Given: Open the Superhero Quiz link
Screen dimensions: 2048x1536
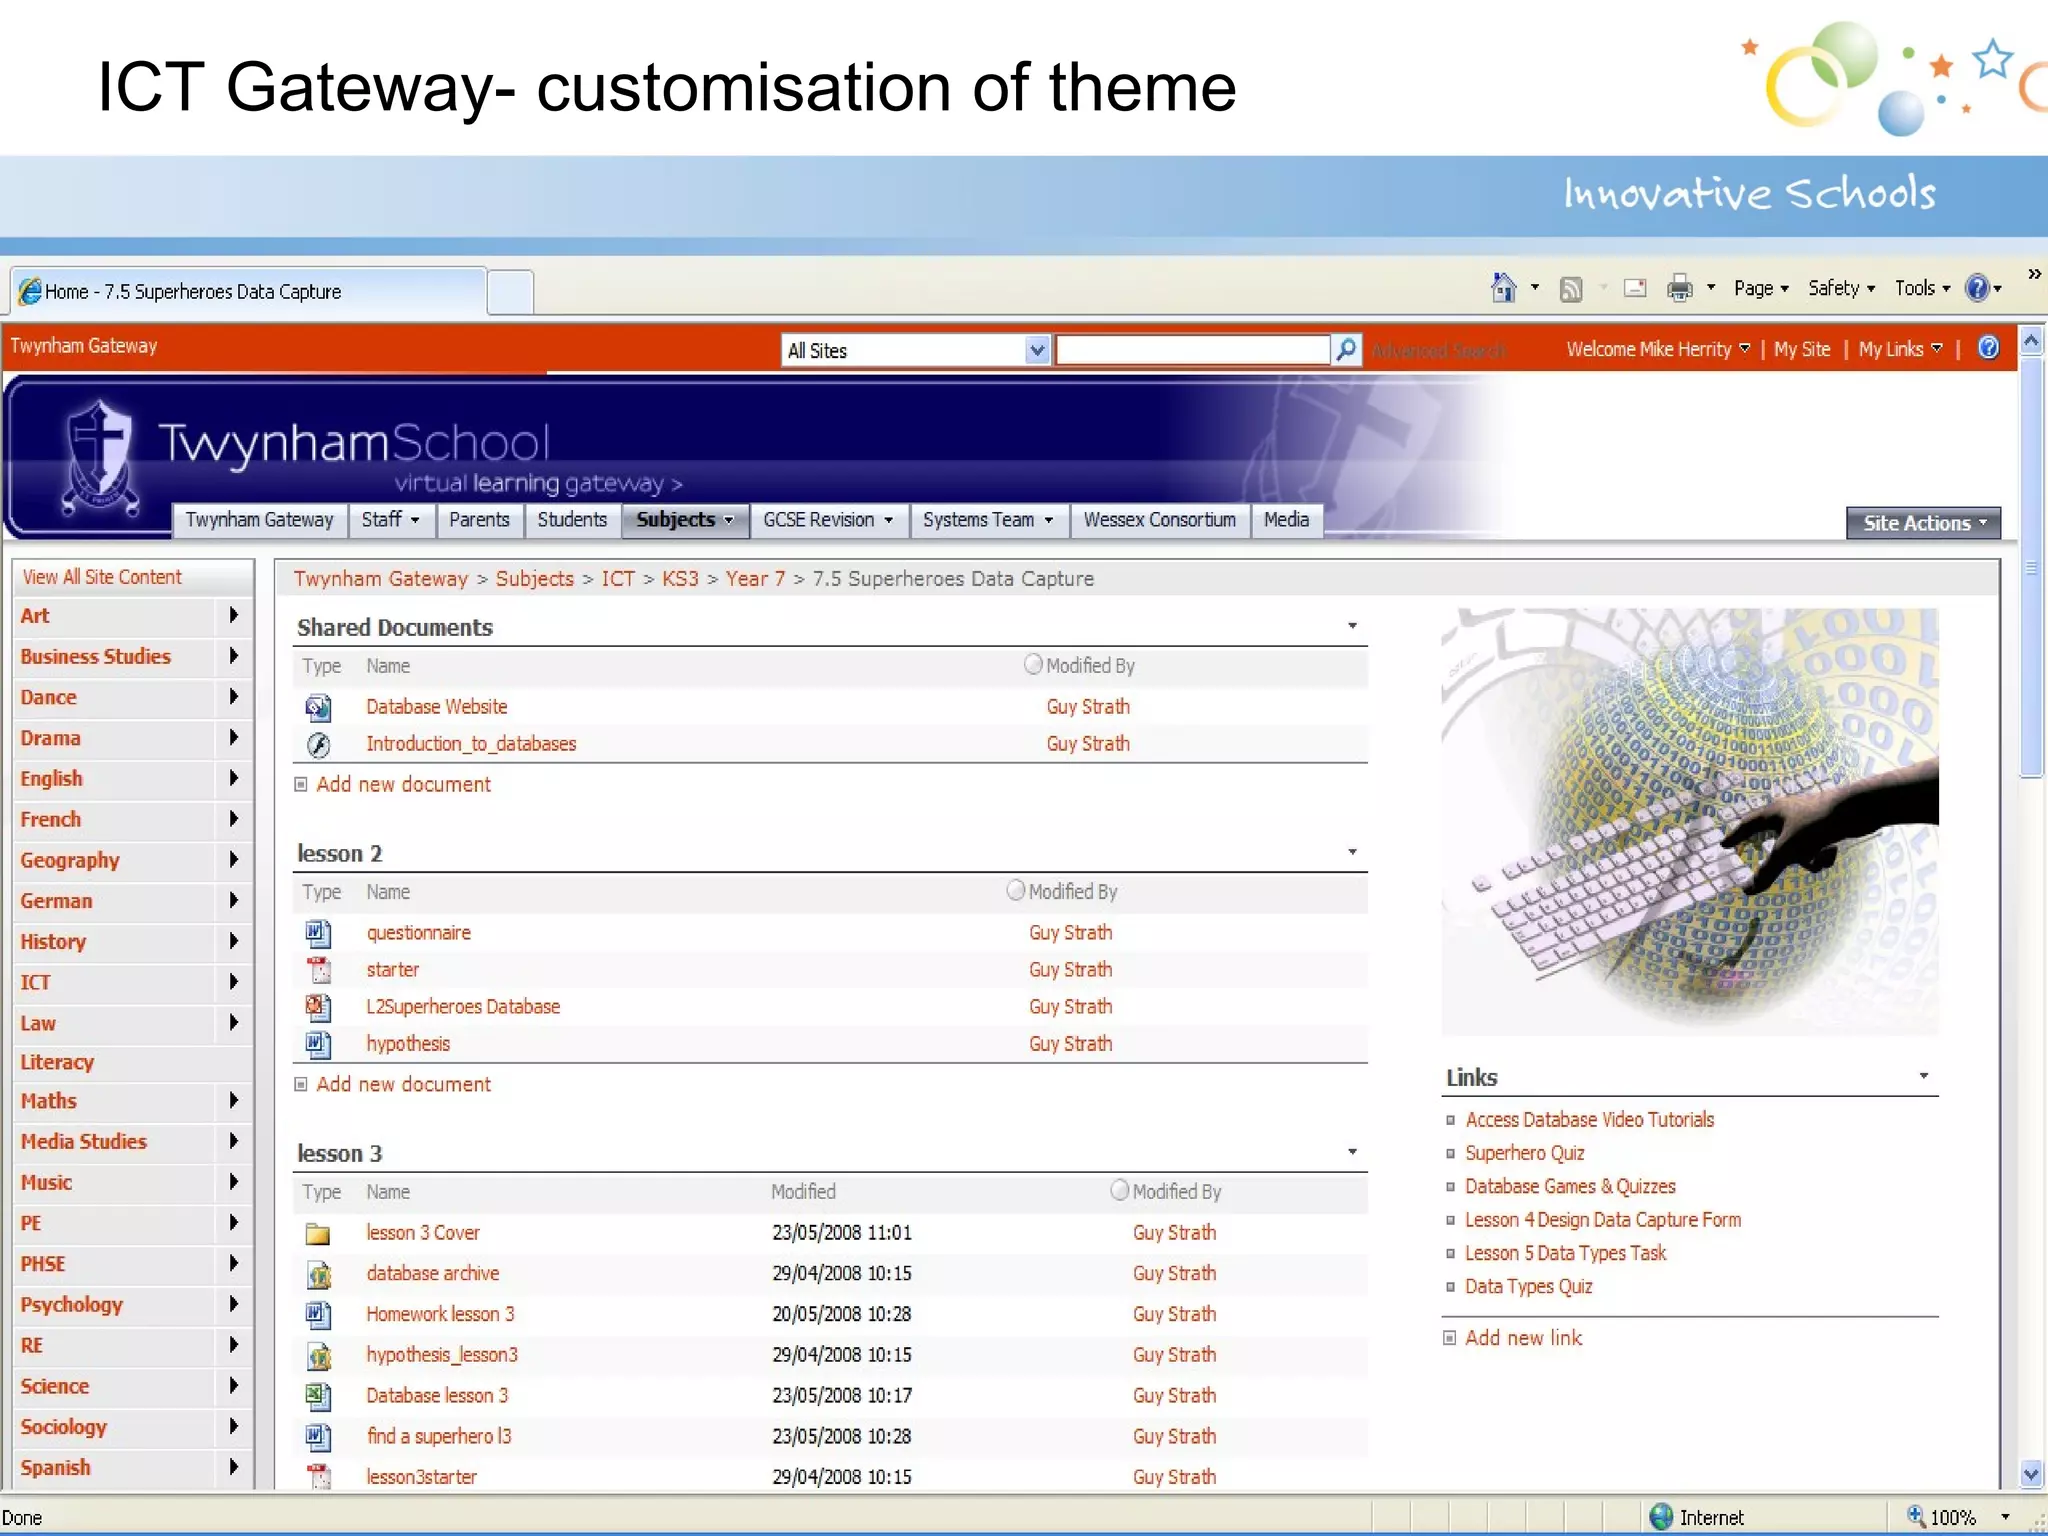Looking at the screenshot, I should 1524,1153.
